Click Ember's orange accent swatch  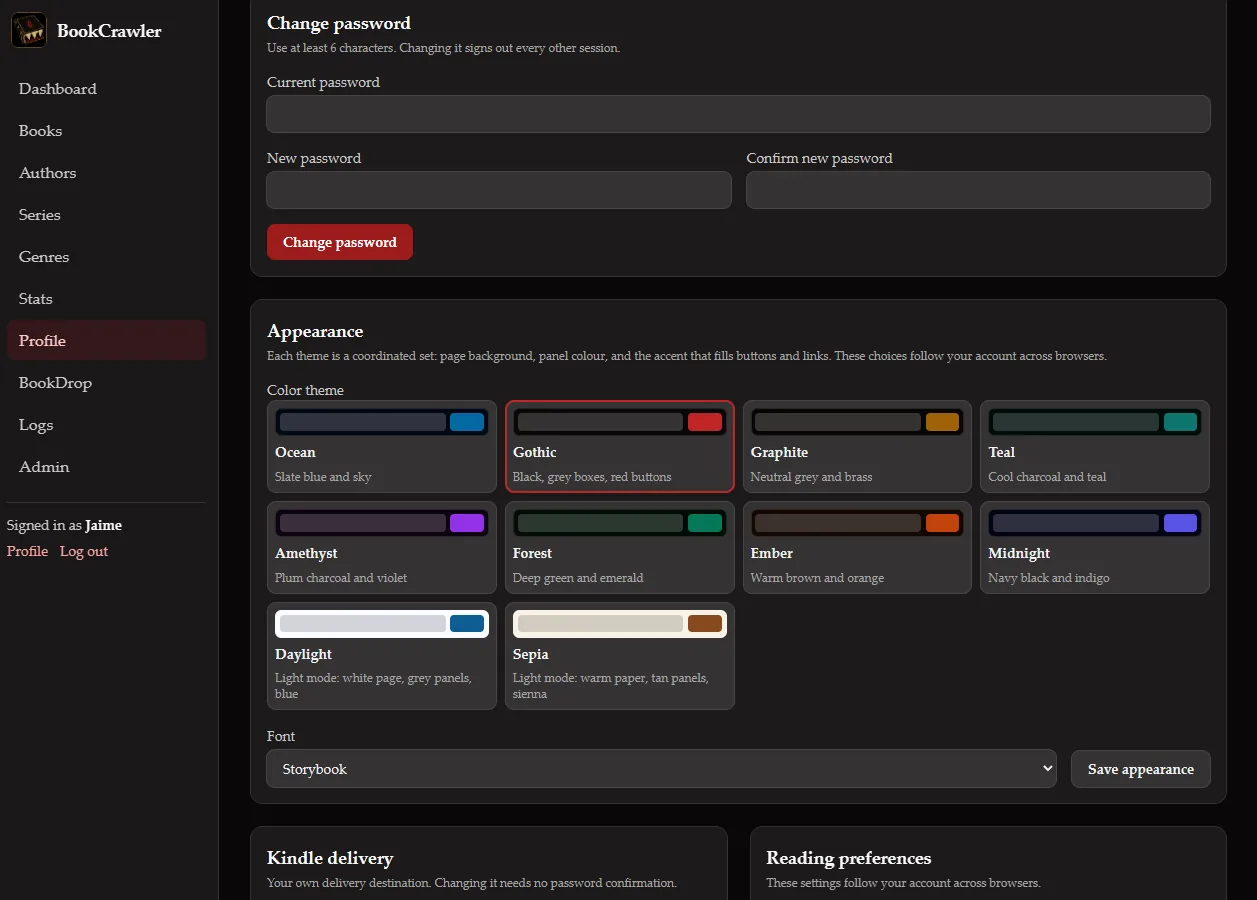(942, 523)
